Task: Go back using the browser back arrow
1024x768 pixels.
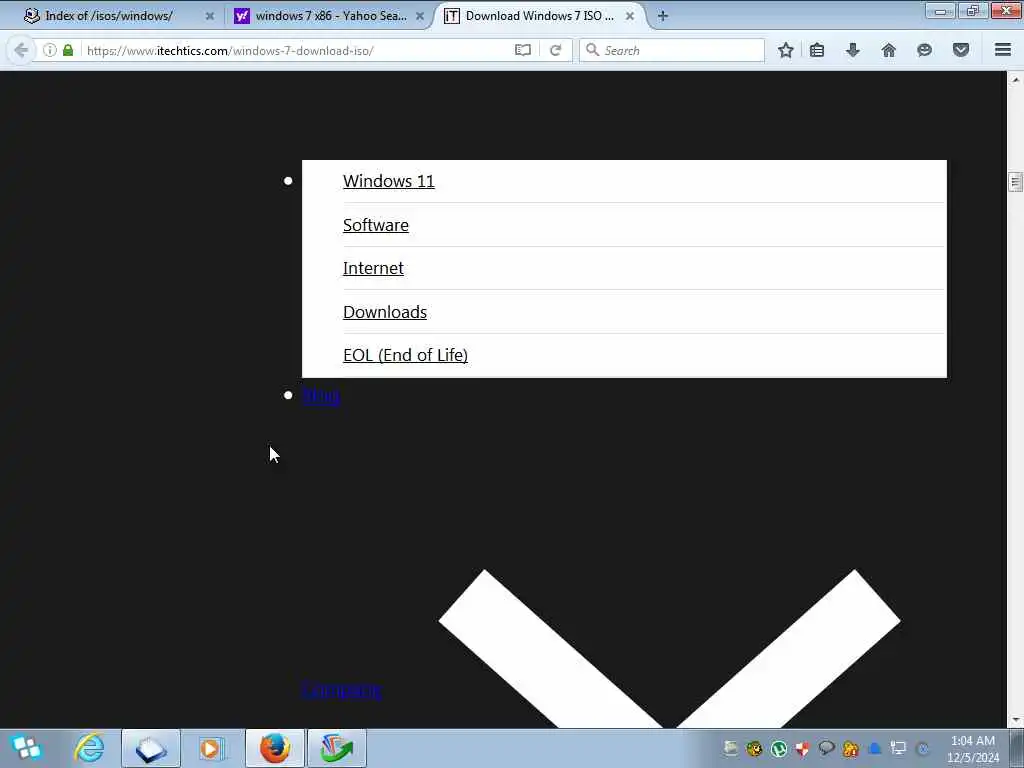Action: coord(21,50)
